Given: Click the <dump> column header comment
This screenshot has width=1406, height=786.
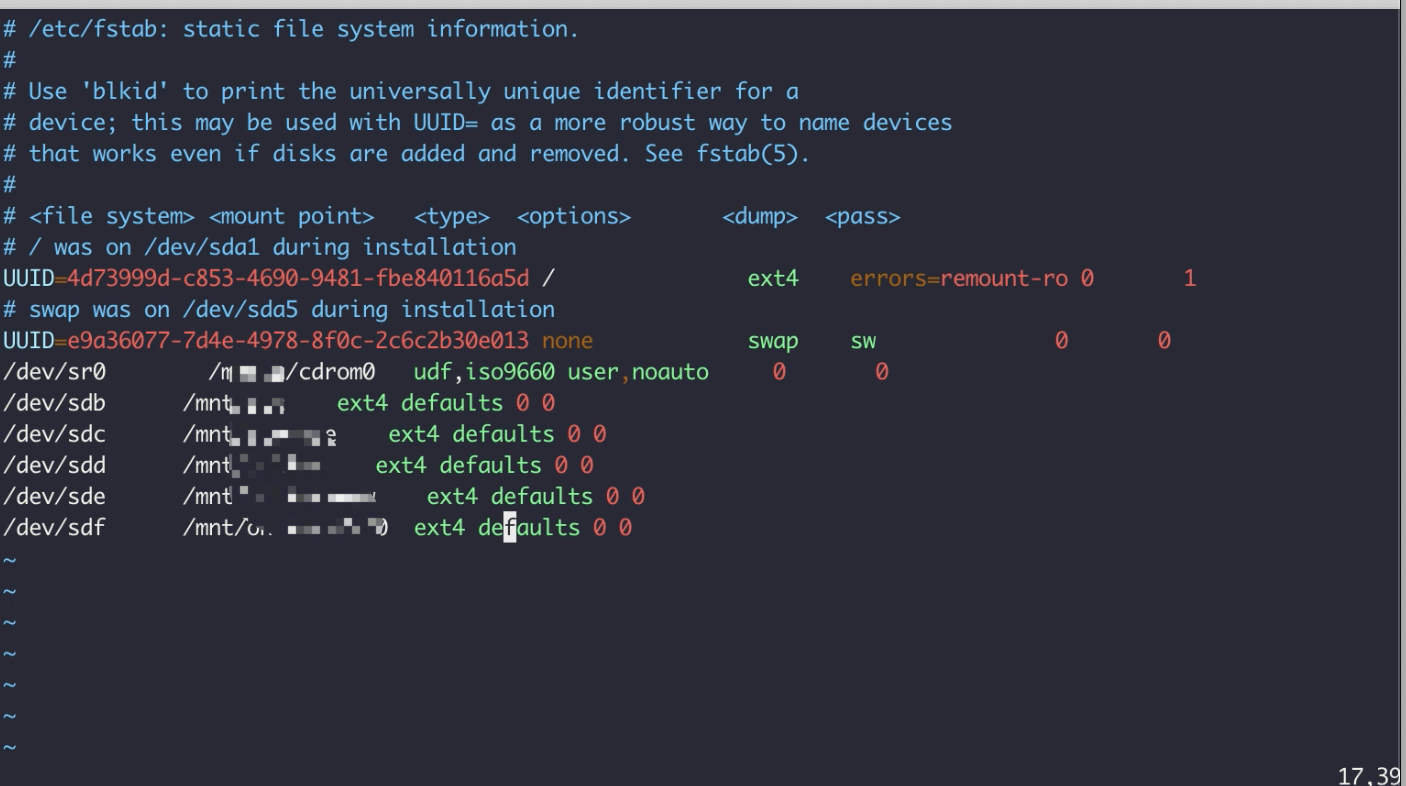Looking at the screenshot, I should pyautogui.click(x=760, y=216).
